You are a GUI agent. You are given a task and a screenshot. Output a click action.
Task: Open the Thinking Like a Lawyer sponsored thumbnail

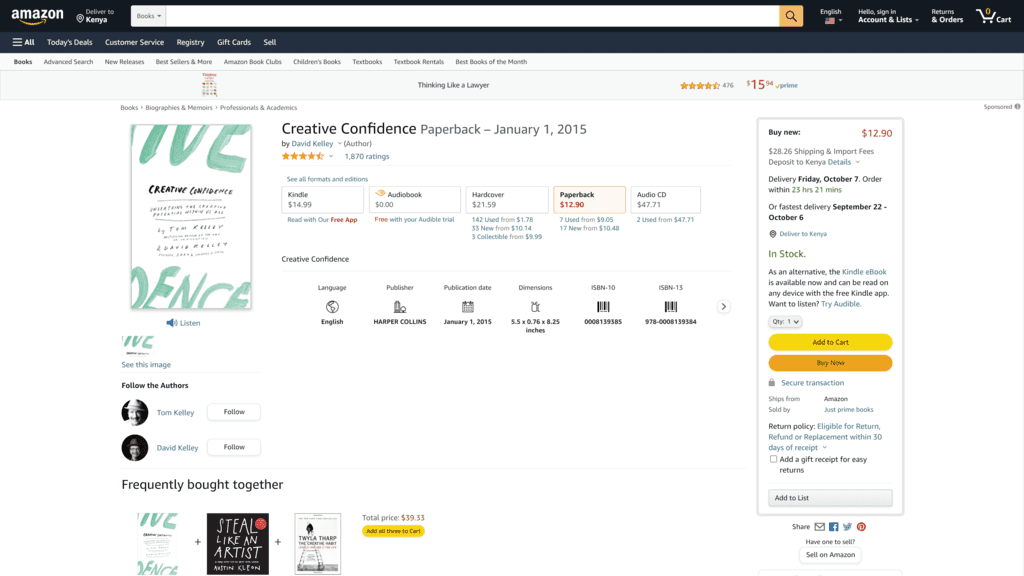point(209,85)
